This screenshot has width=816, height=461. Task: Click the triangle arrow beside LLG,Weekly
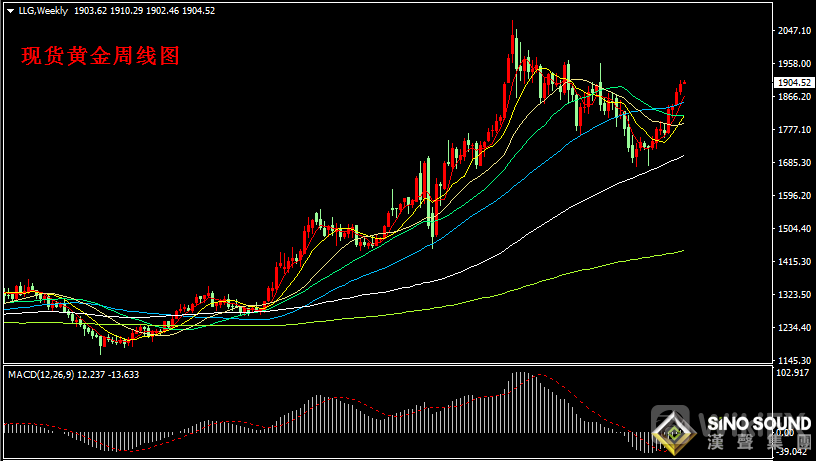[x=10, y=10]
